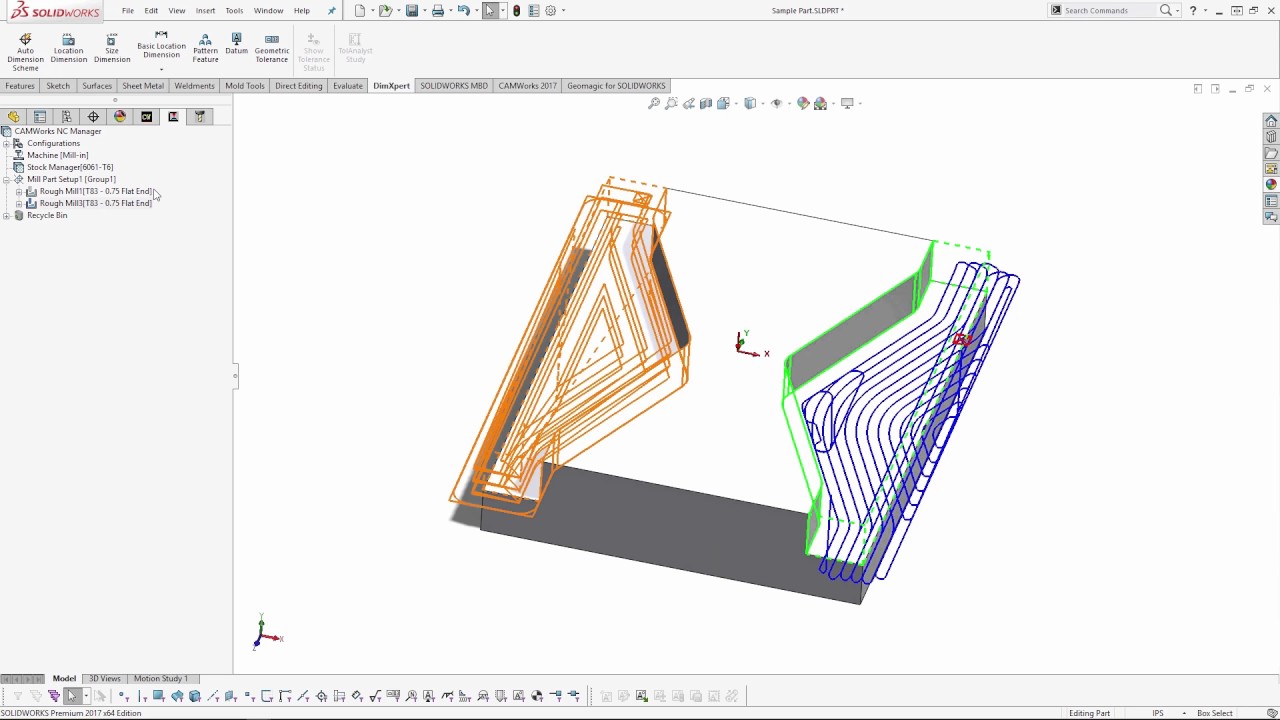Image resolution: width=1280 pixels, height=720 pixels.
Task: Open the Insert menu
Action: (205, 10)
